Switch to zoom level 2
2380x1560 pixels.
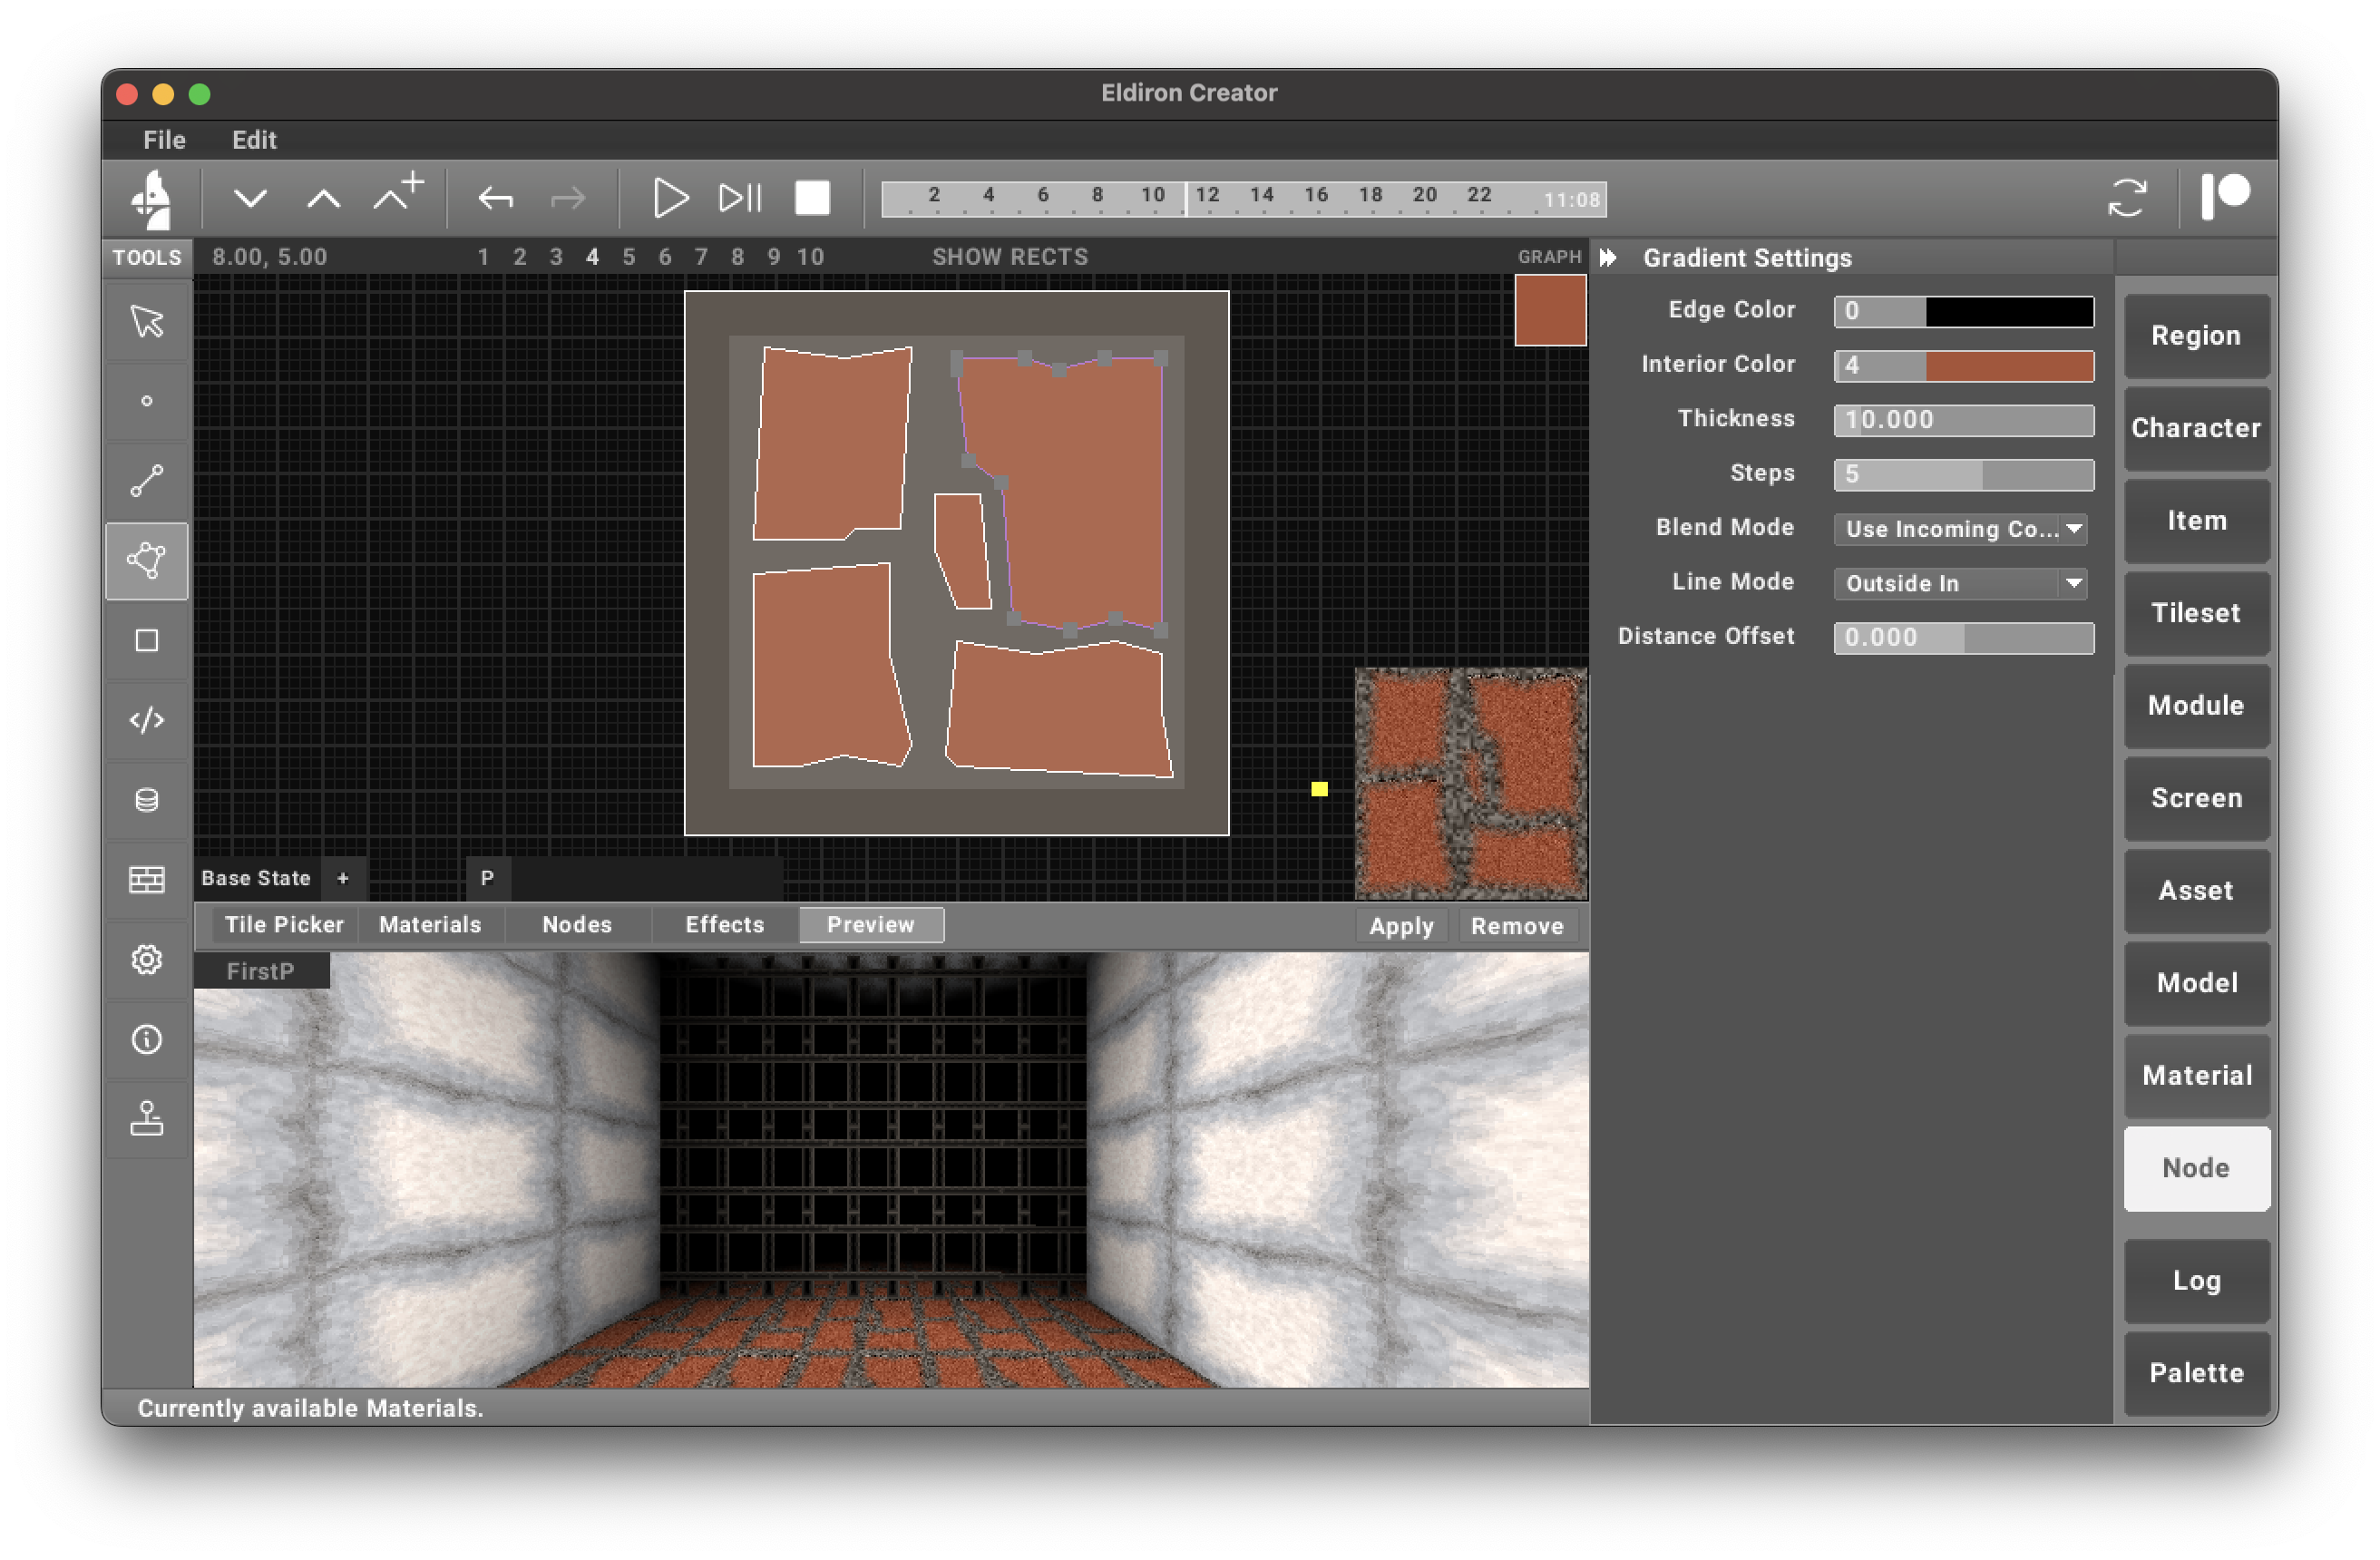point(520,257)
